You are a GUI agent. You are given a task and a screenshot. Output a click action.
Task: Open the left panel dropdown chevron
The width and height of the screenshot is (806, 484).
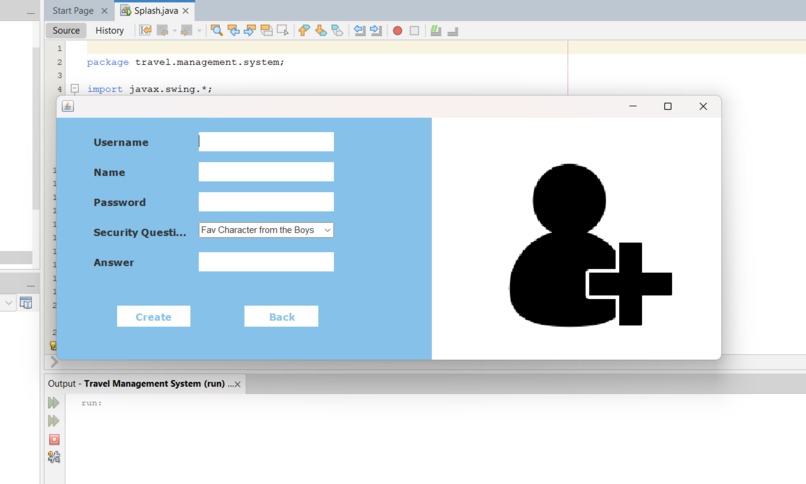tap(8, 303)
